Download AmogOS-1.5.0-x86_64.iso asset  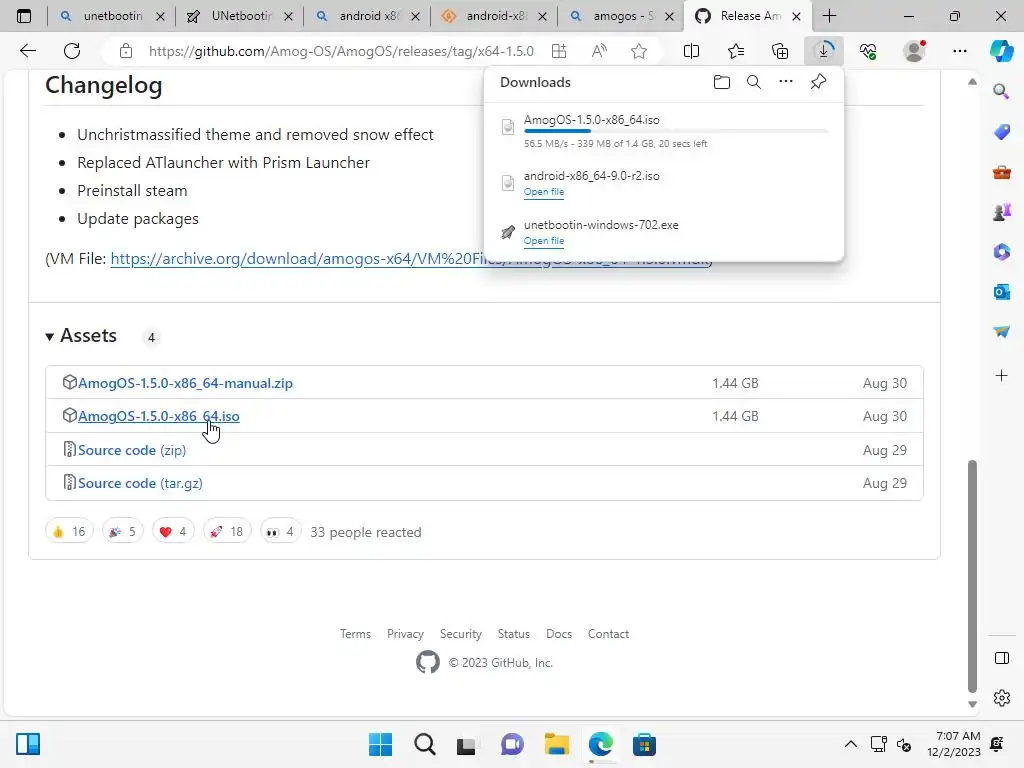coord(159,416)
